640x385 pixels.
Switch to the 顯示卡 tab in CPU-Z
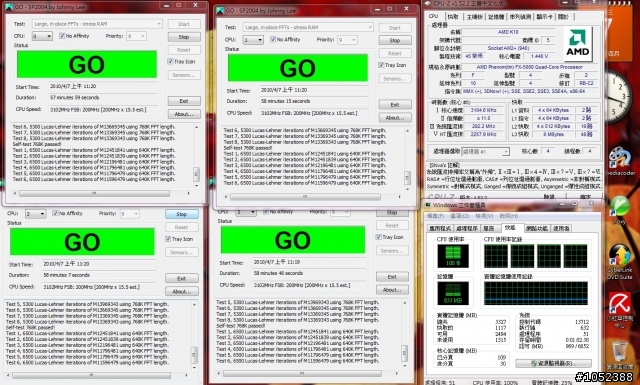(x=544, y=17)
